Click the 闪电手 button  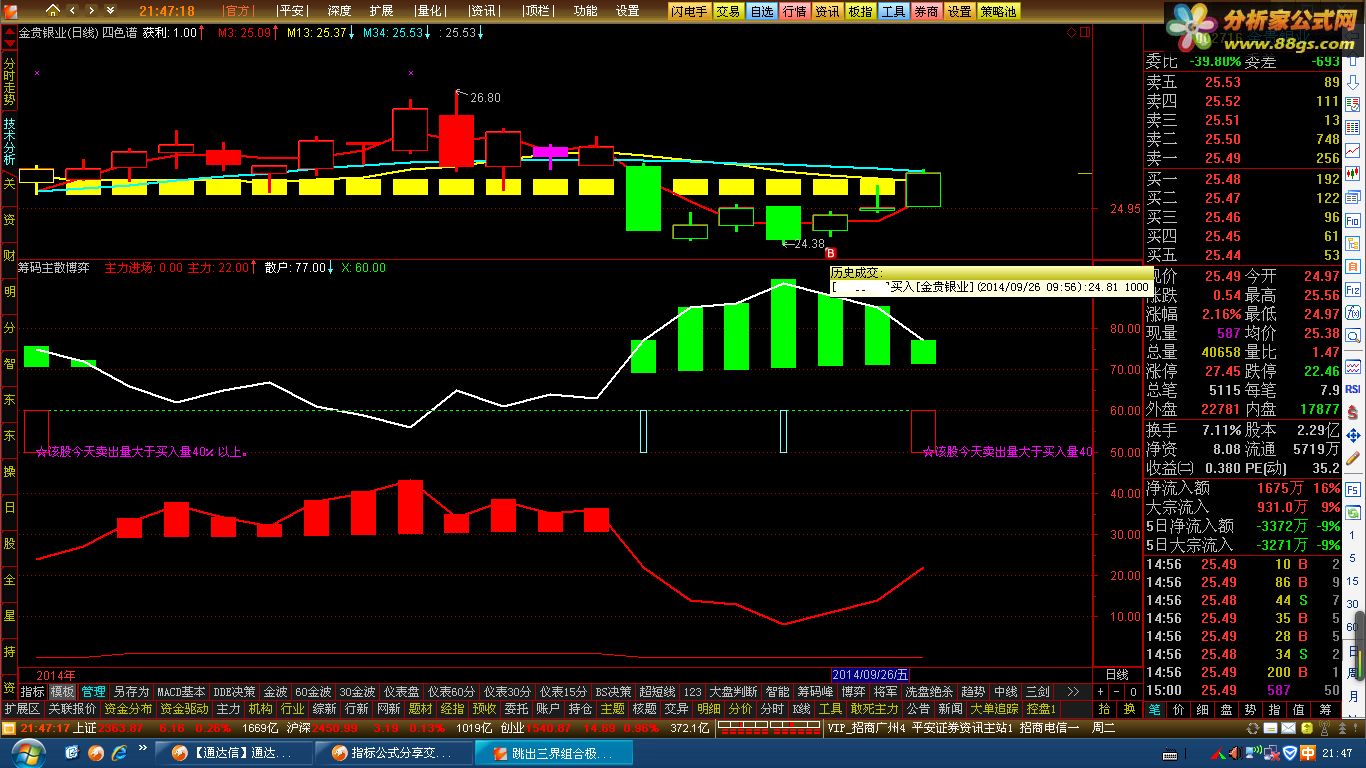tap(690, 11)
